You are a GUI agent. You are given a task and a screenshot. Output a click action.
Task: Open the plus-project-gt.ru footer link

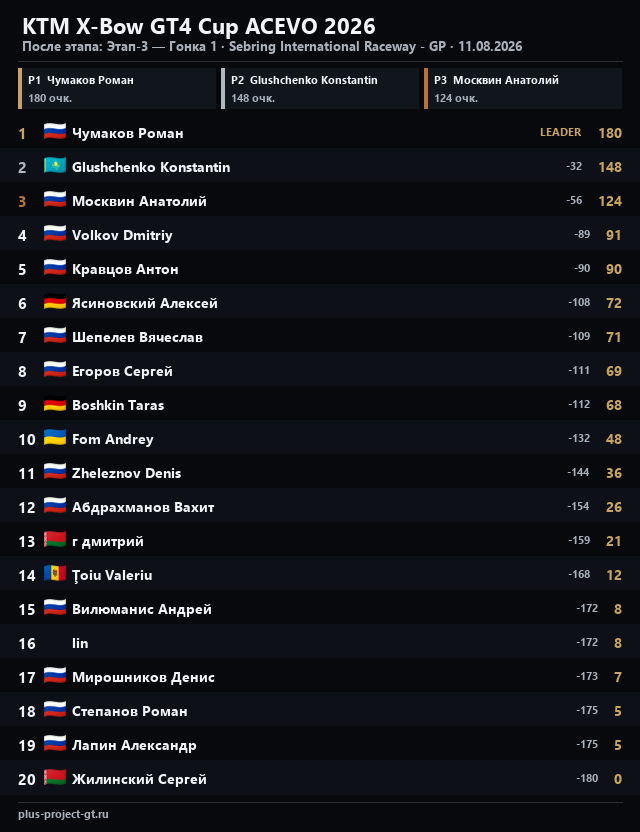63,814
